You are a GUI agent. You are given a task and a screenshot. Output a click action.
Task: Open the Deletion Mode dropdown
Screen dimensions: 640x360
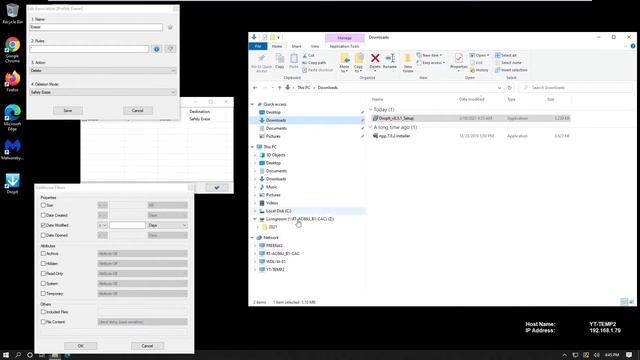[x=102, y=92]
